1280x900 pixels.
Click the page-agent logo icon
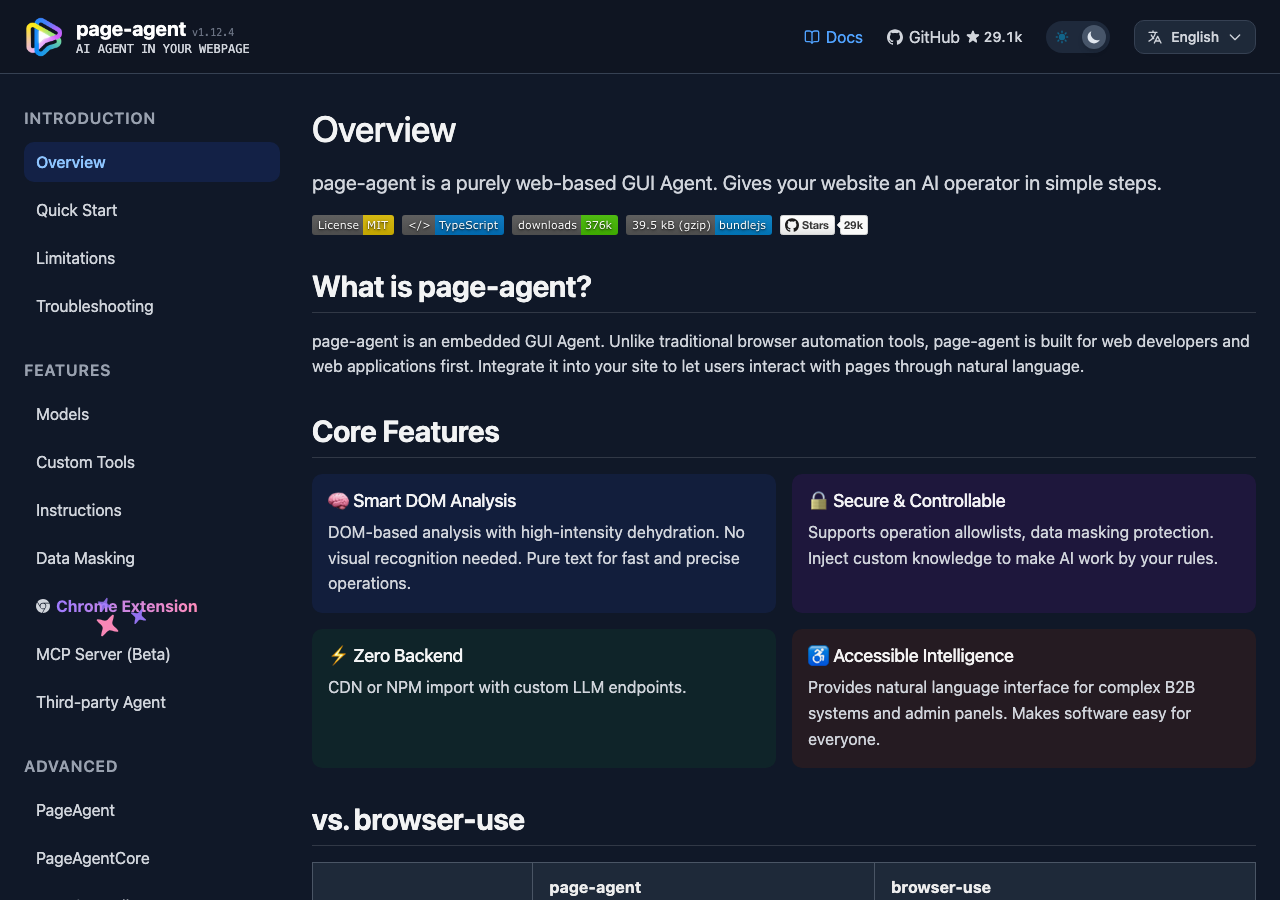click(x=44, y=37)
